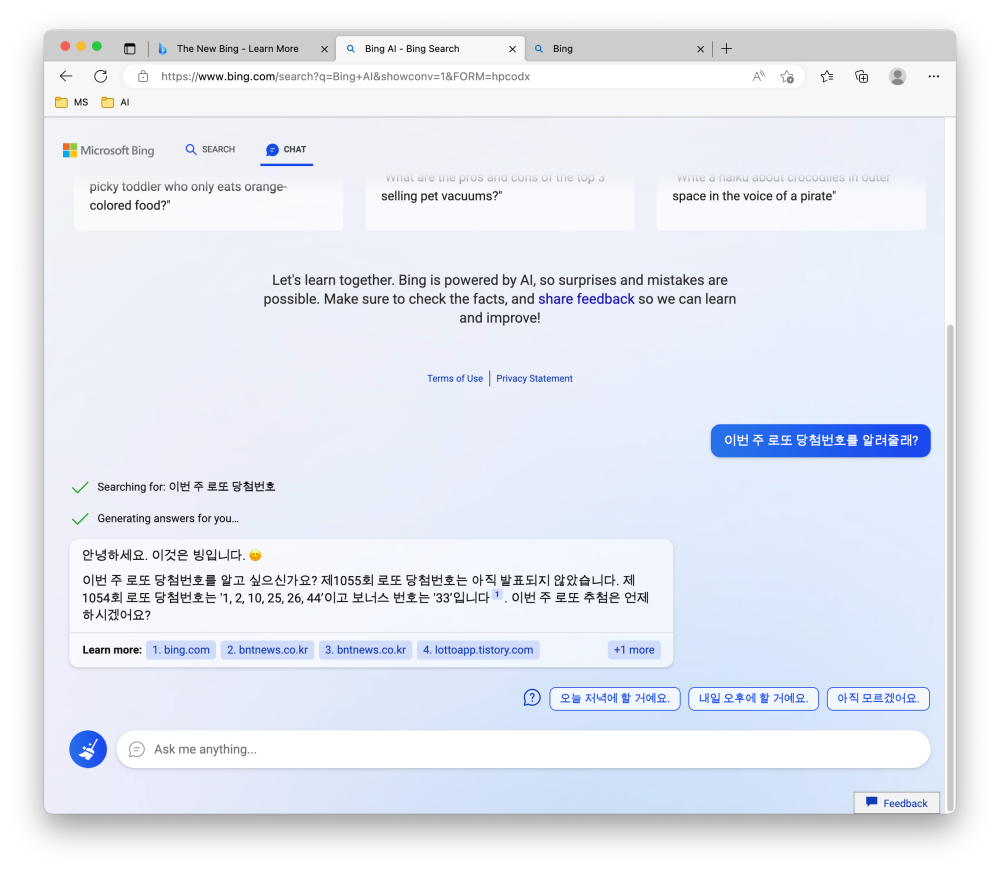The width and height of the screenshot is (1000, 872).
Task: Click the page vertical scrollbar
Action: 950,568
